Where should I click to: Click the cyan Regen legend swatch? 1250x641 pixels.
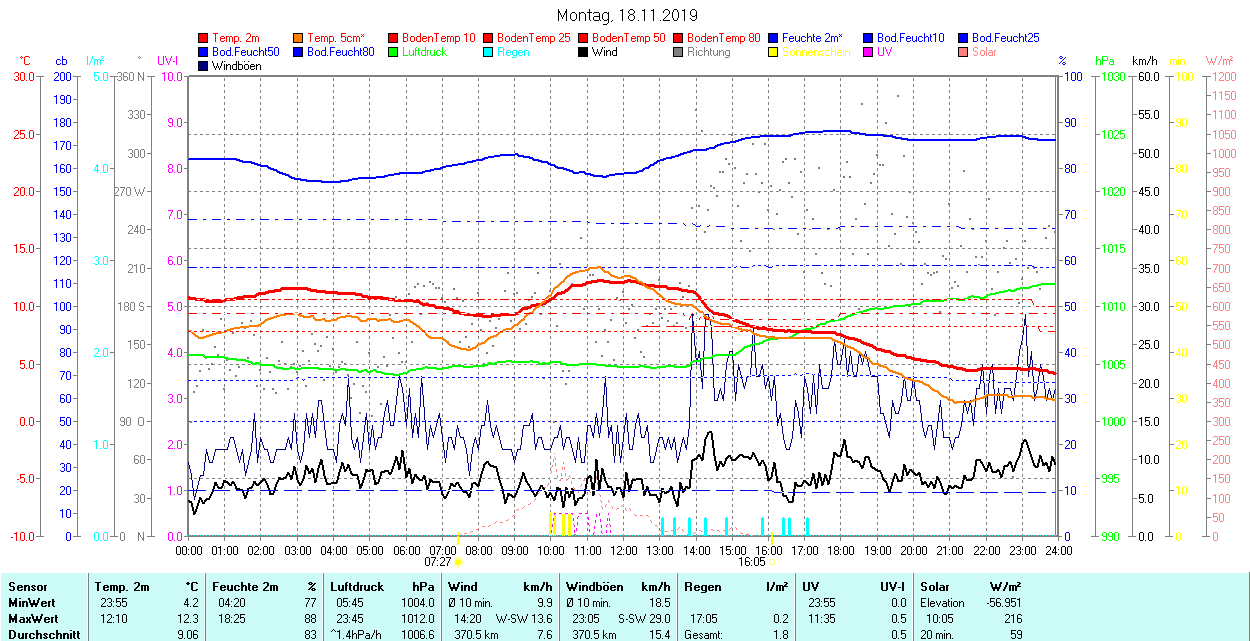pos(489,52)
